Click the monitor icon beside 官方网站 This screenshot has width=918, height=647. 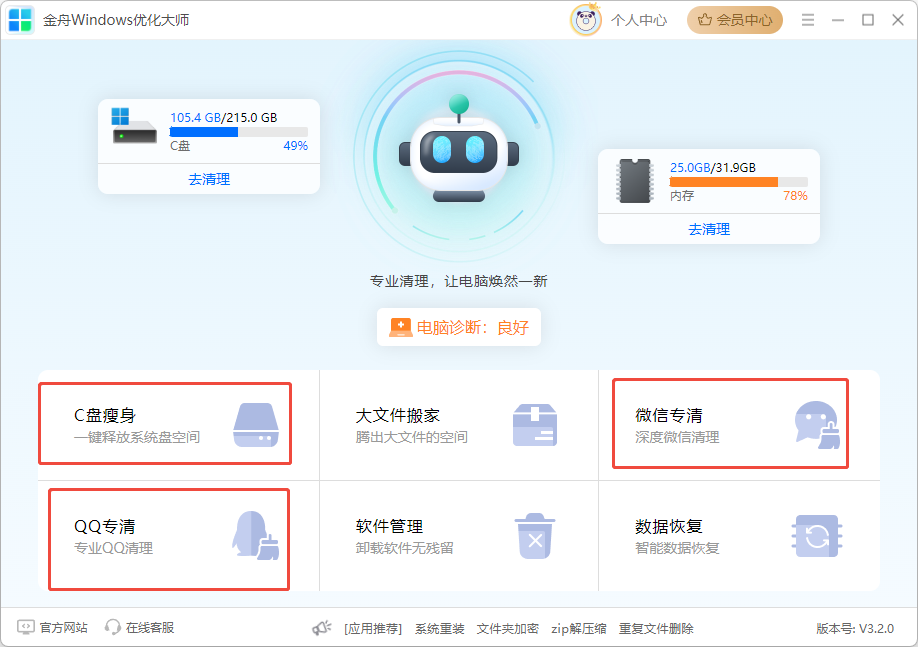(26, 628)
